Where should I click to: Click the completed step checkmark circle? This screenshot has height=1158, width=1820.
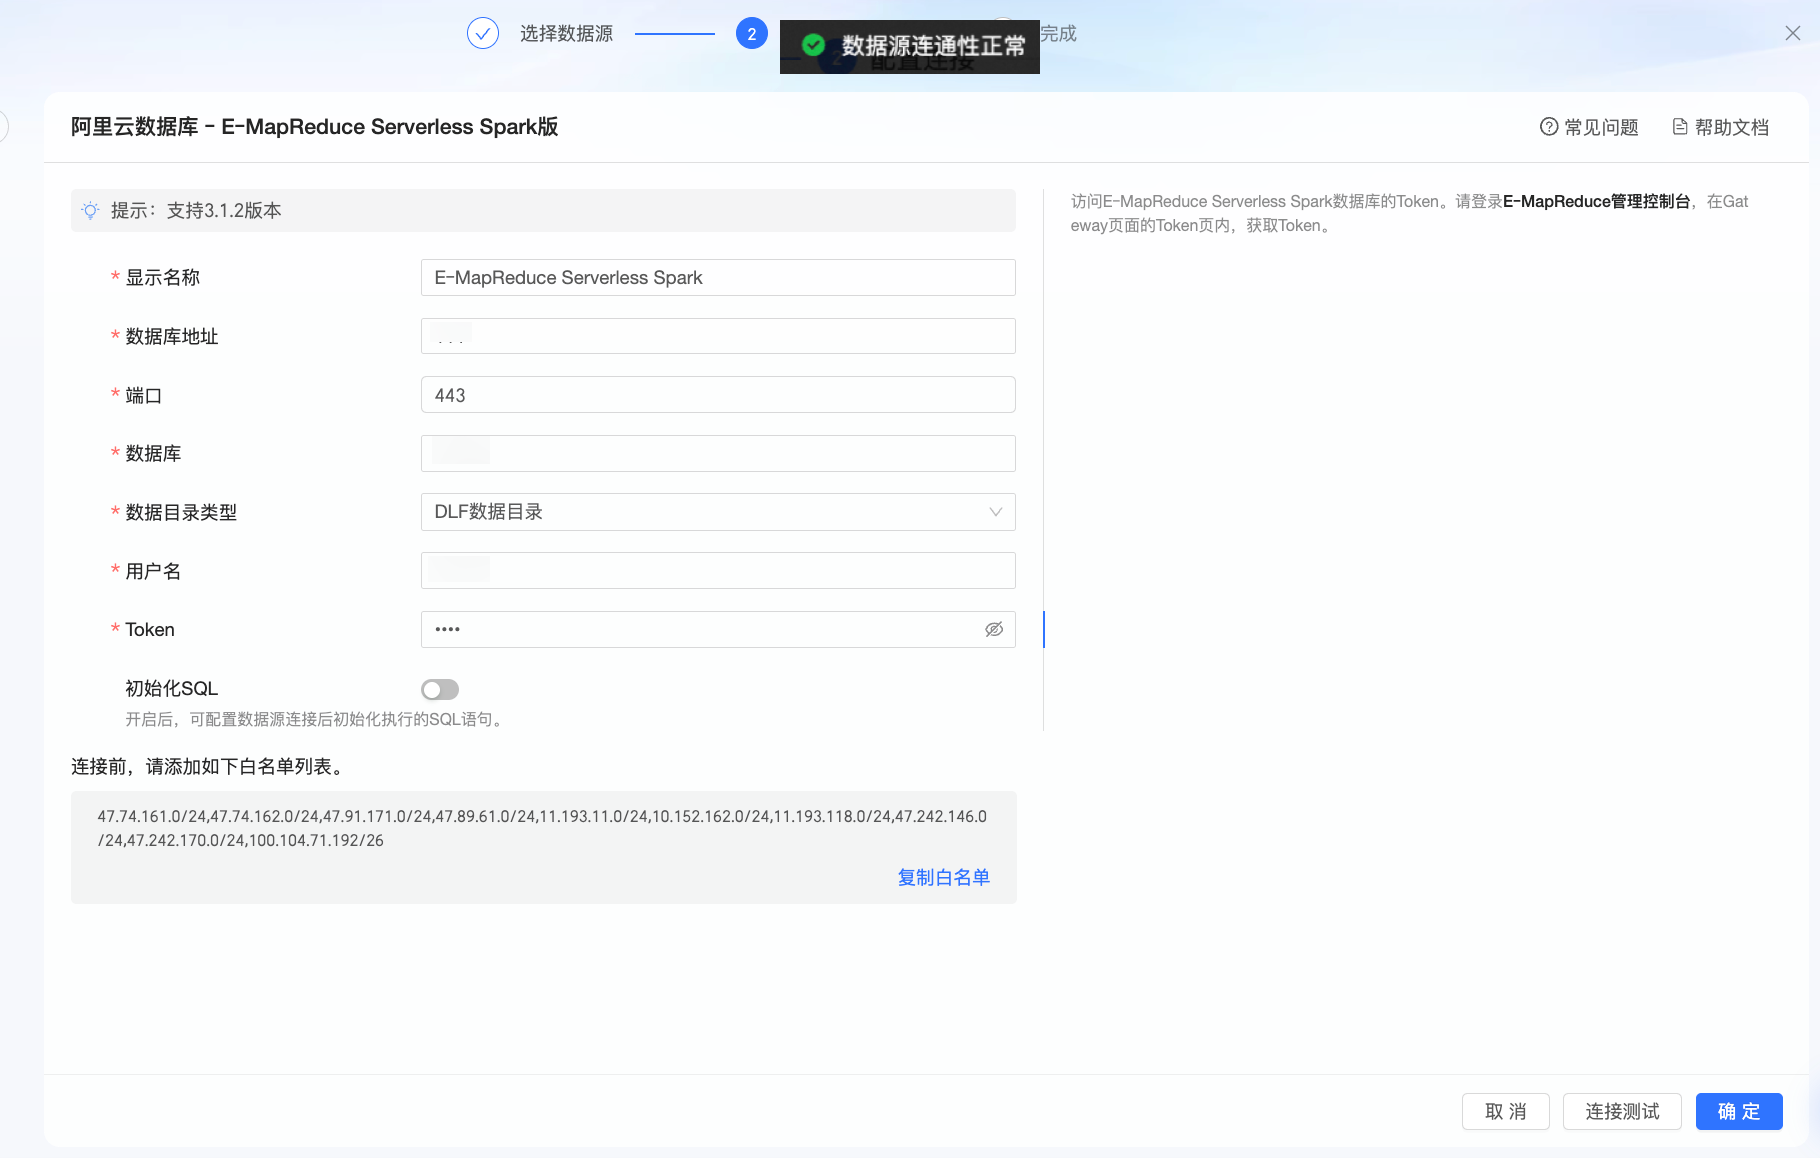click(483, 34)
